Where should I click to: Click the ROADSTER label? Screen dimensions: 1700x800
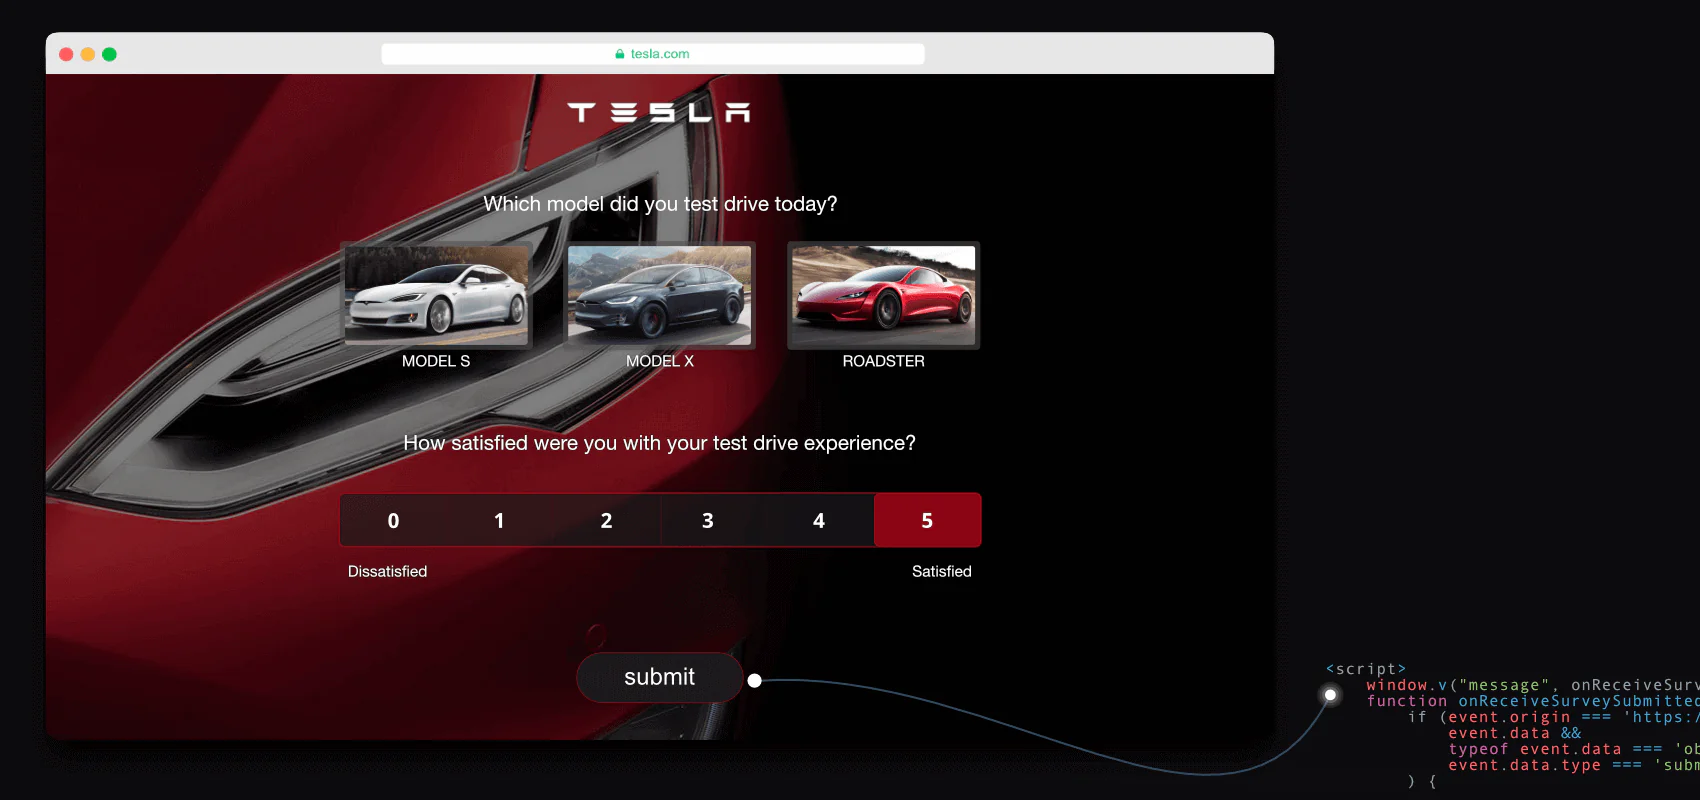(883, 361)
